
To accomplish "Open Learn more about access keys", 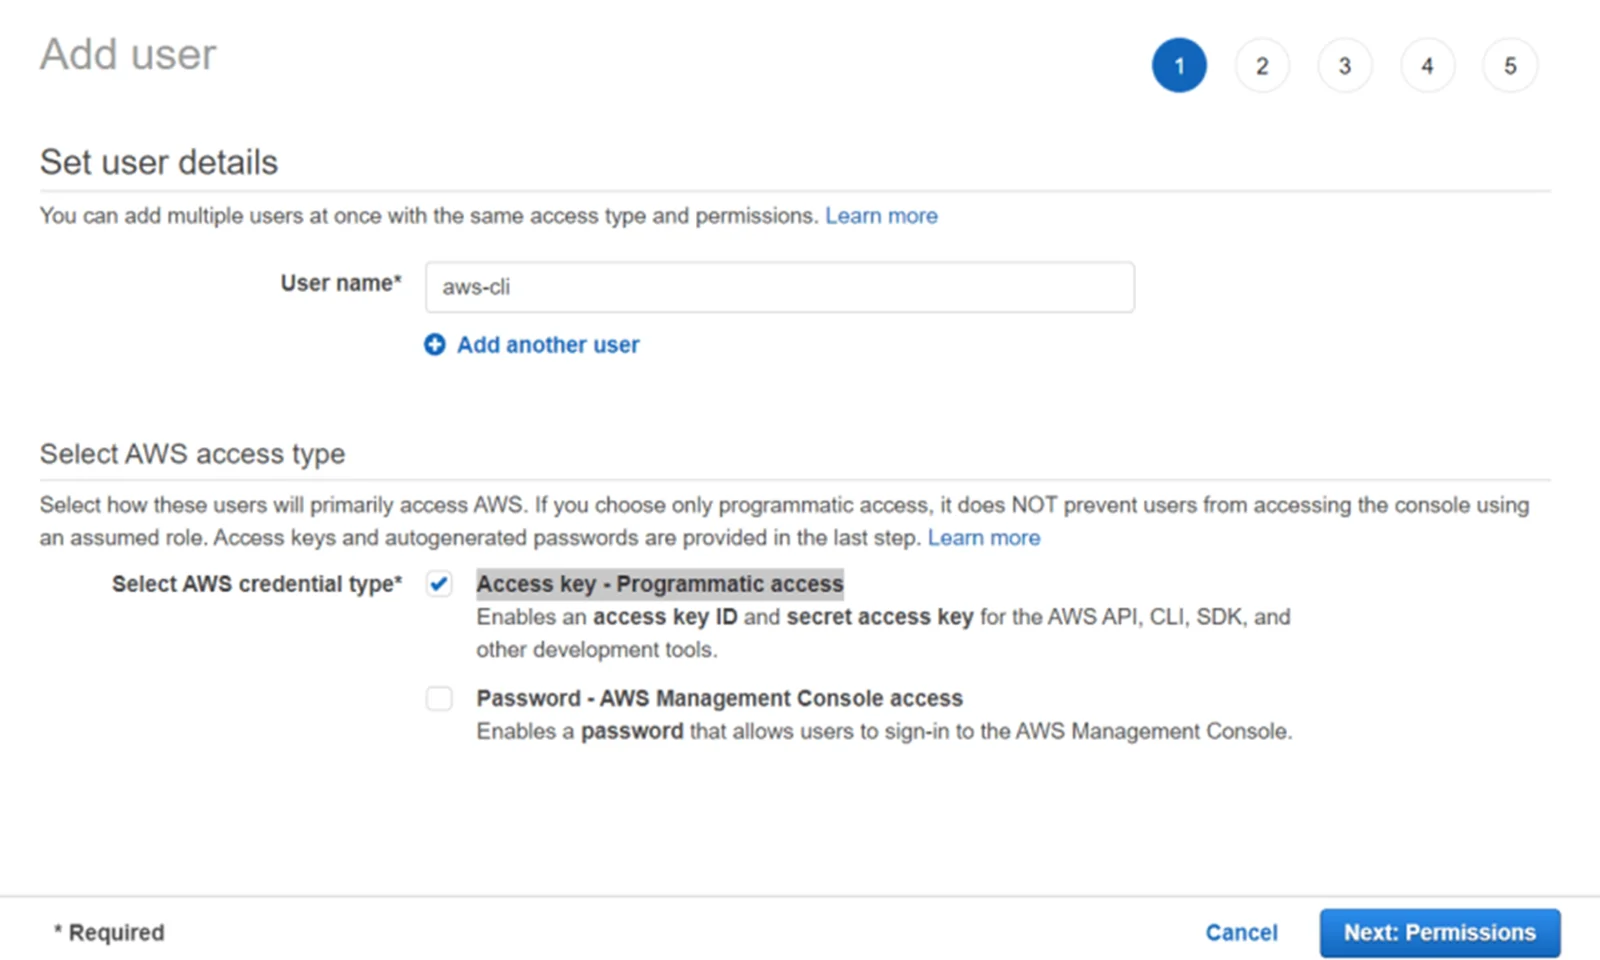I will (984, 537).
